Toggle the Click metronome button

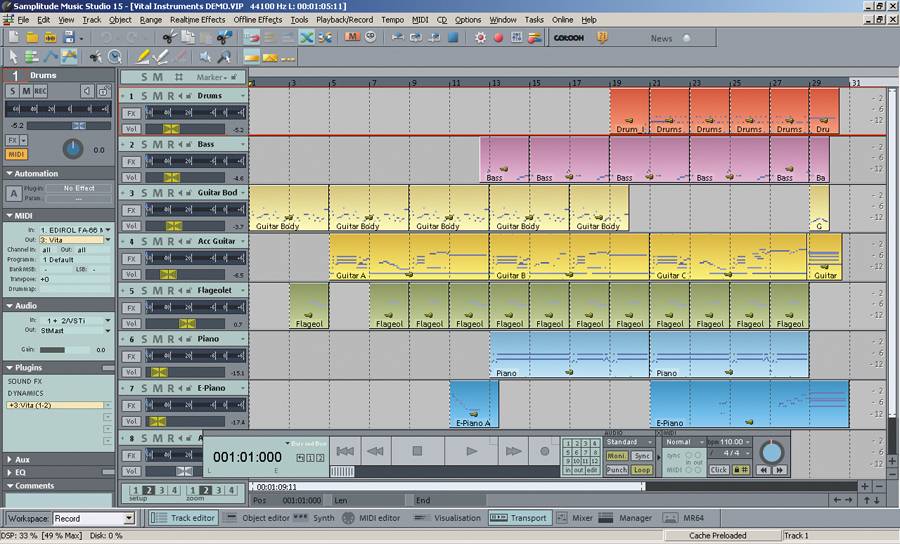pos(719,470)
